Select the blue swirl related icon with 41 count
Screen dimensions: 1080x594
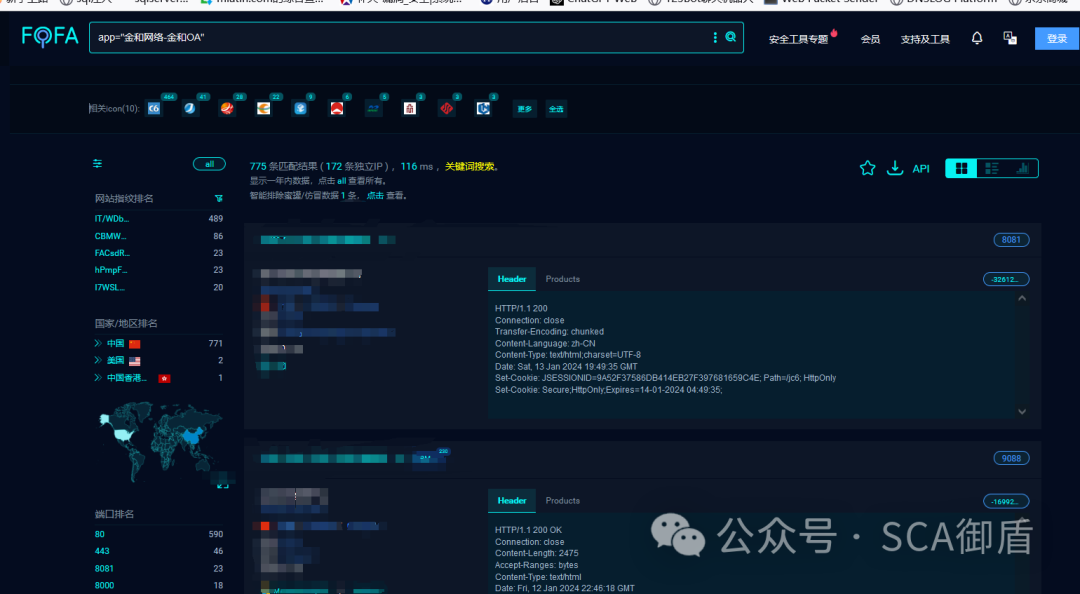190,108
